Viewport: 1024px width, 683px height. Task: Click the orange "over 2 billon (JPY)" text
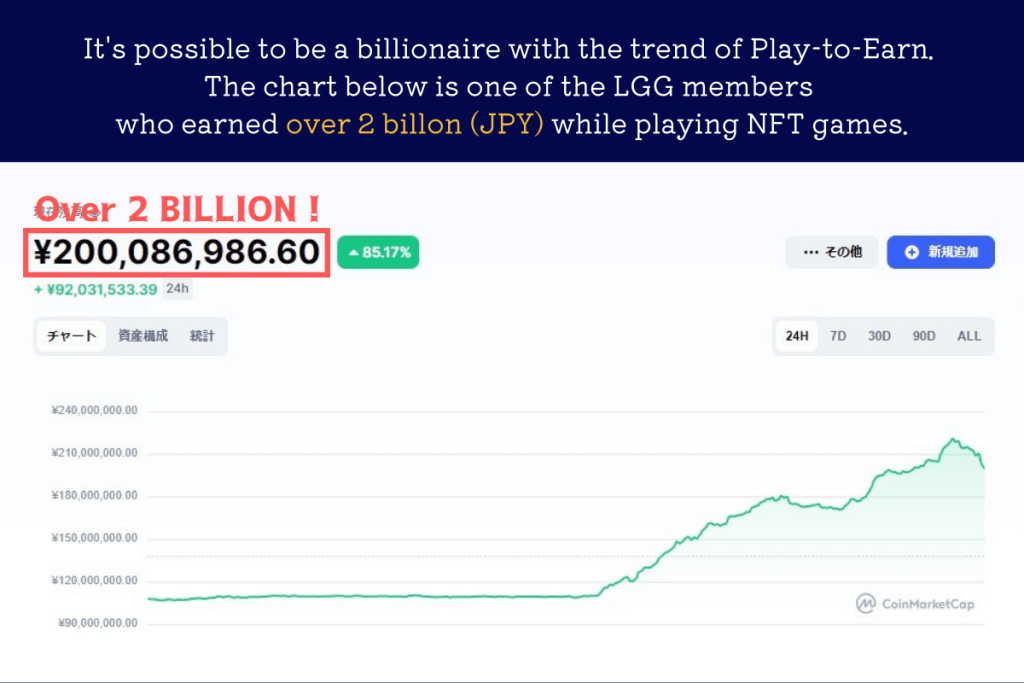[415, 125]
